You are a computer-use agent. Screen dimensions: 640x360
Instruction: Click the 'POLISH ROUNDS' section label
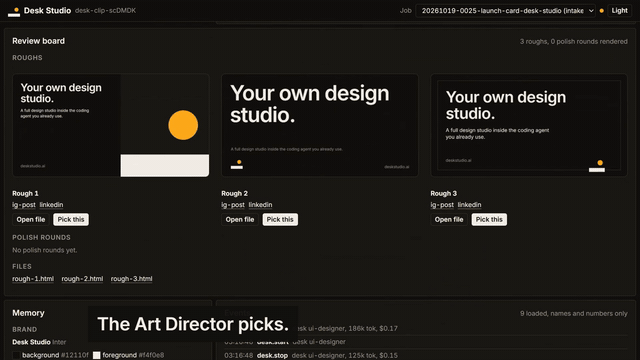[41, 238]
